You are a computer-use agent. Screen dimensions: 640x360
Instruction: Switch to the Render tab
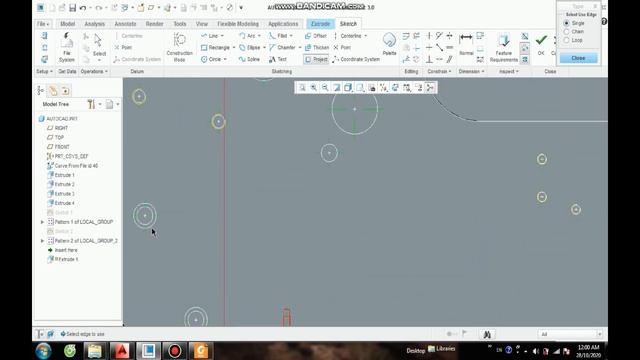pos(154,24)
